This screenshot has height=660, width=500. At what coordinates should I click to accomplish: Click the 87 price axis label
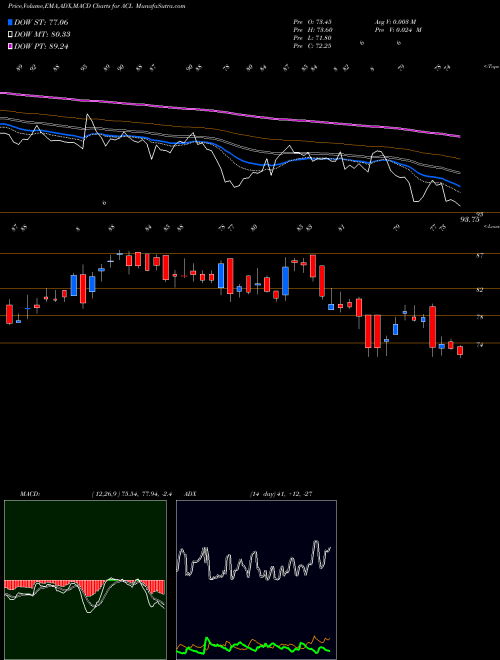click(x=479, y=255)
